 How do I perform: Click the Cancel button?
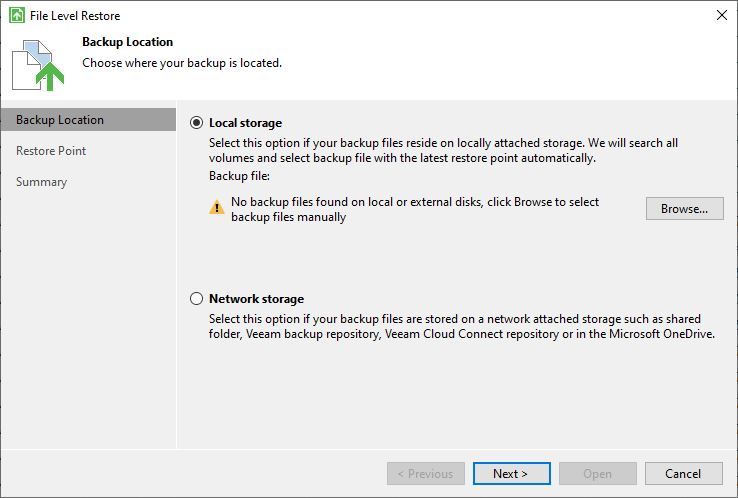click(x=683, y=474)
